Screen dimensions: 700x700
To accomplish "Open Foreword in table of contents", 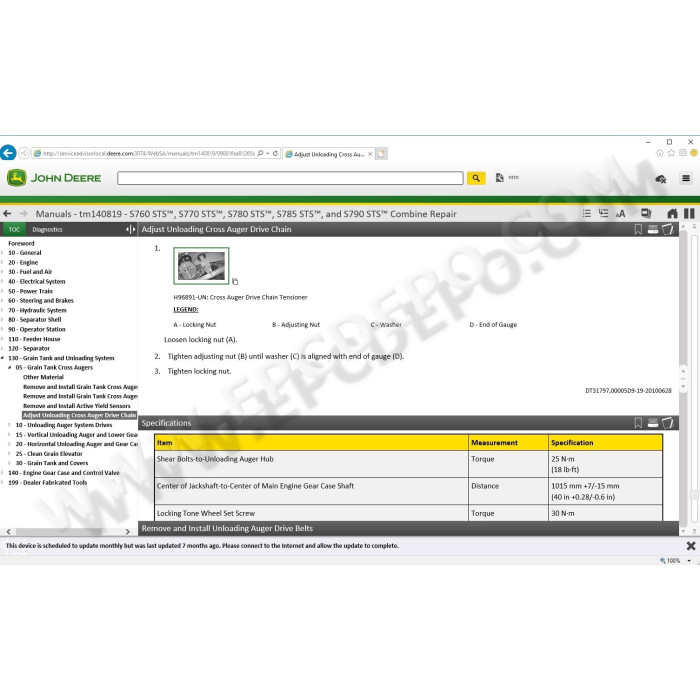I will [x=21, y=243].
